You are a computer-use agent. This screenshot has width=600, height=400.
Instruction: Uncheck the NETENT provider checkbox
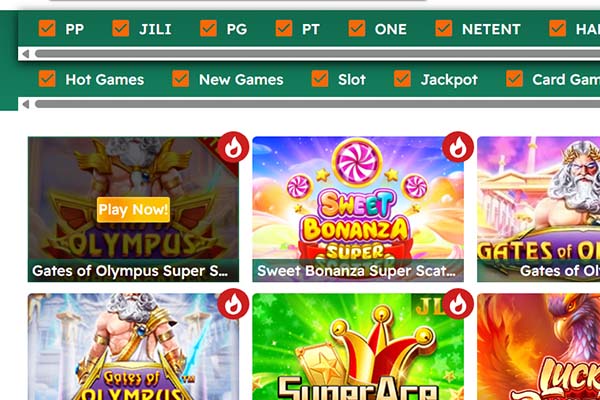point(443,29)
